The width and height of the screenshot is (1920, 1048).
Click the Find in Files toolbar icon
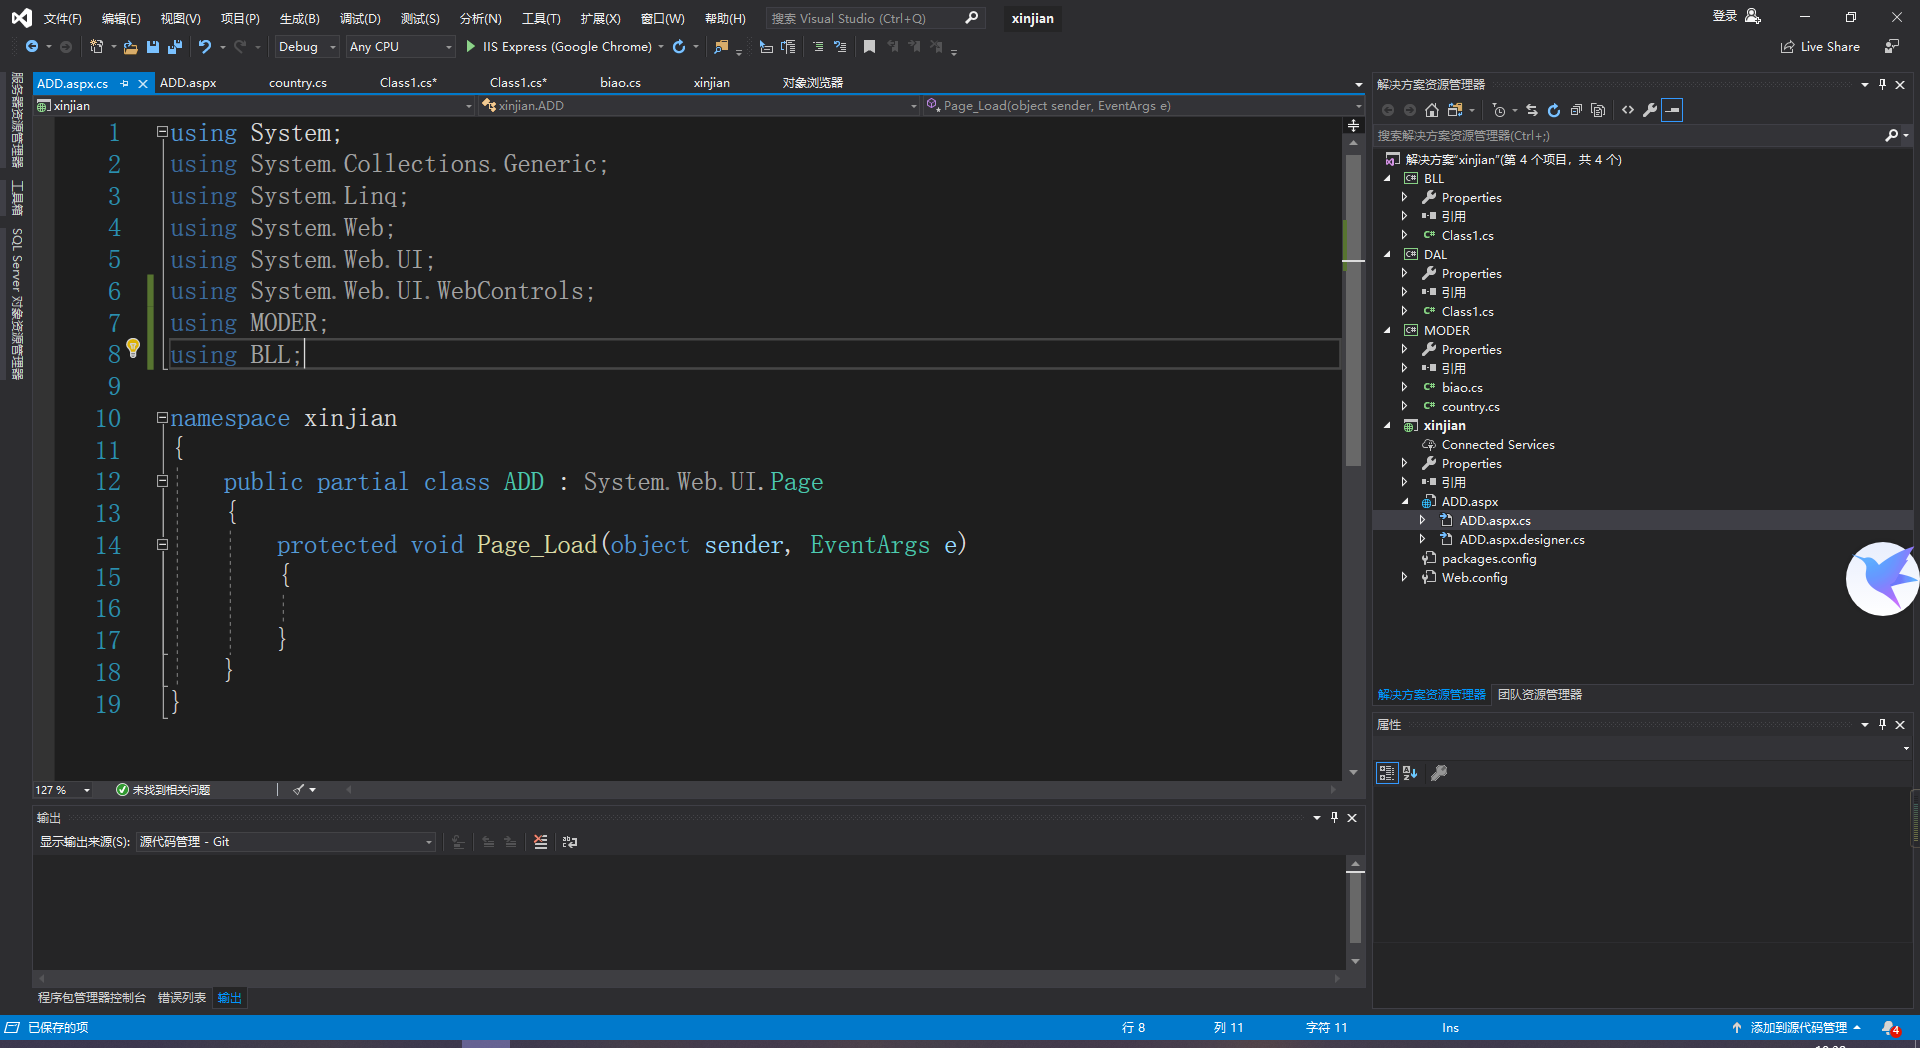tap(721, 47)
